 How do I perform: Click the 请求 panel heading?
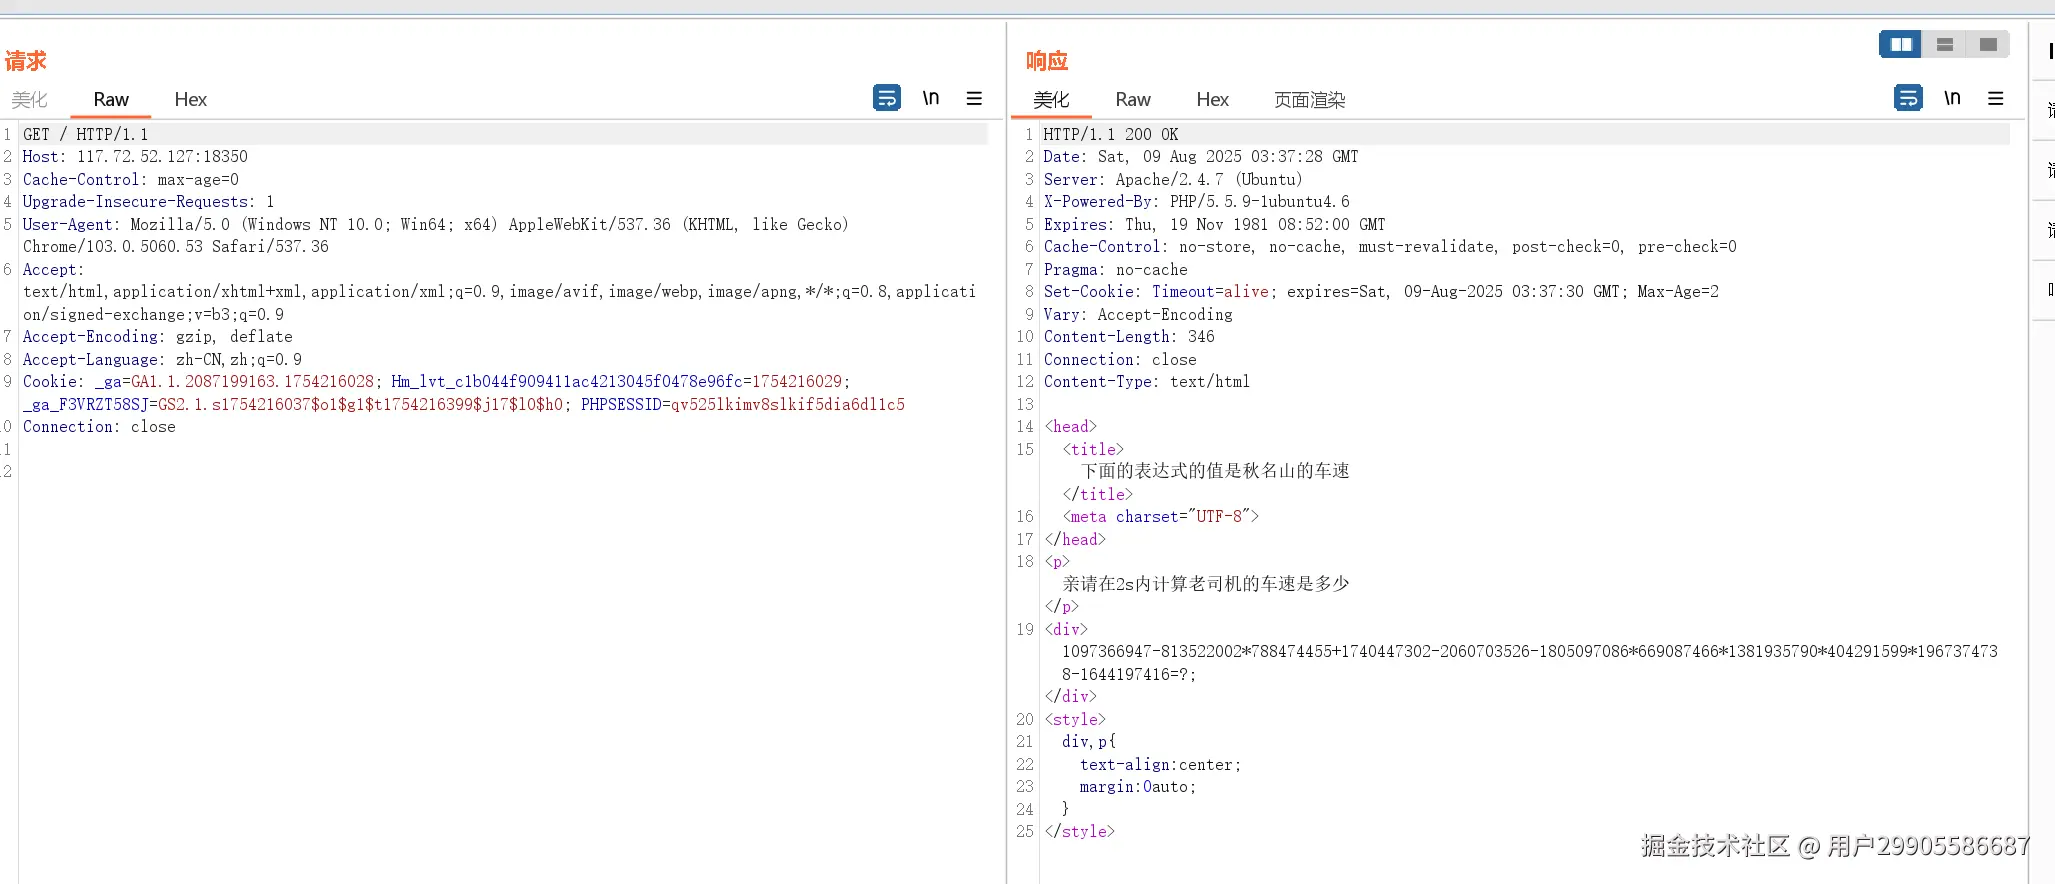pos(25,61)
